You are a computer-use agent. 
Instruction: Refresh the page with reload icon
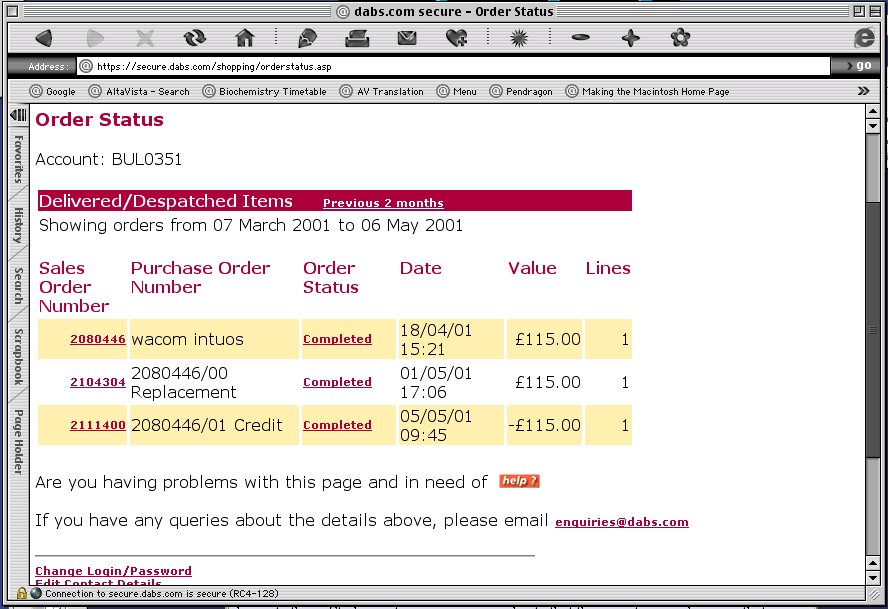pos(195,39)
